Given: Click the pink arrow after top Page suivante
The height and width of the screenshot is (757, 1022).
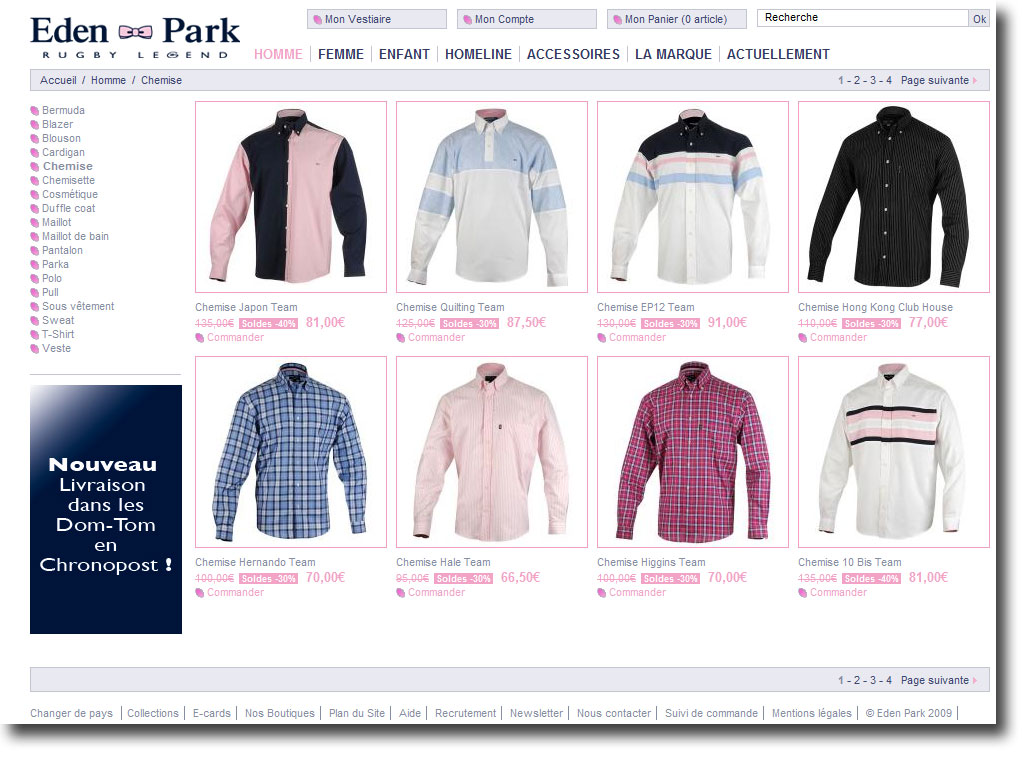Looking at the screenshot, I should 975,80.
